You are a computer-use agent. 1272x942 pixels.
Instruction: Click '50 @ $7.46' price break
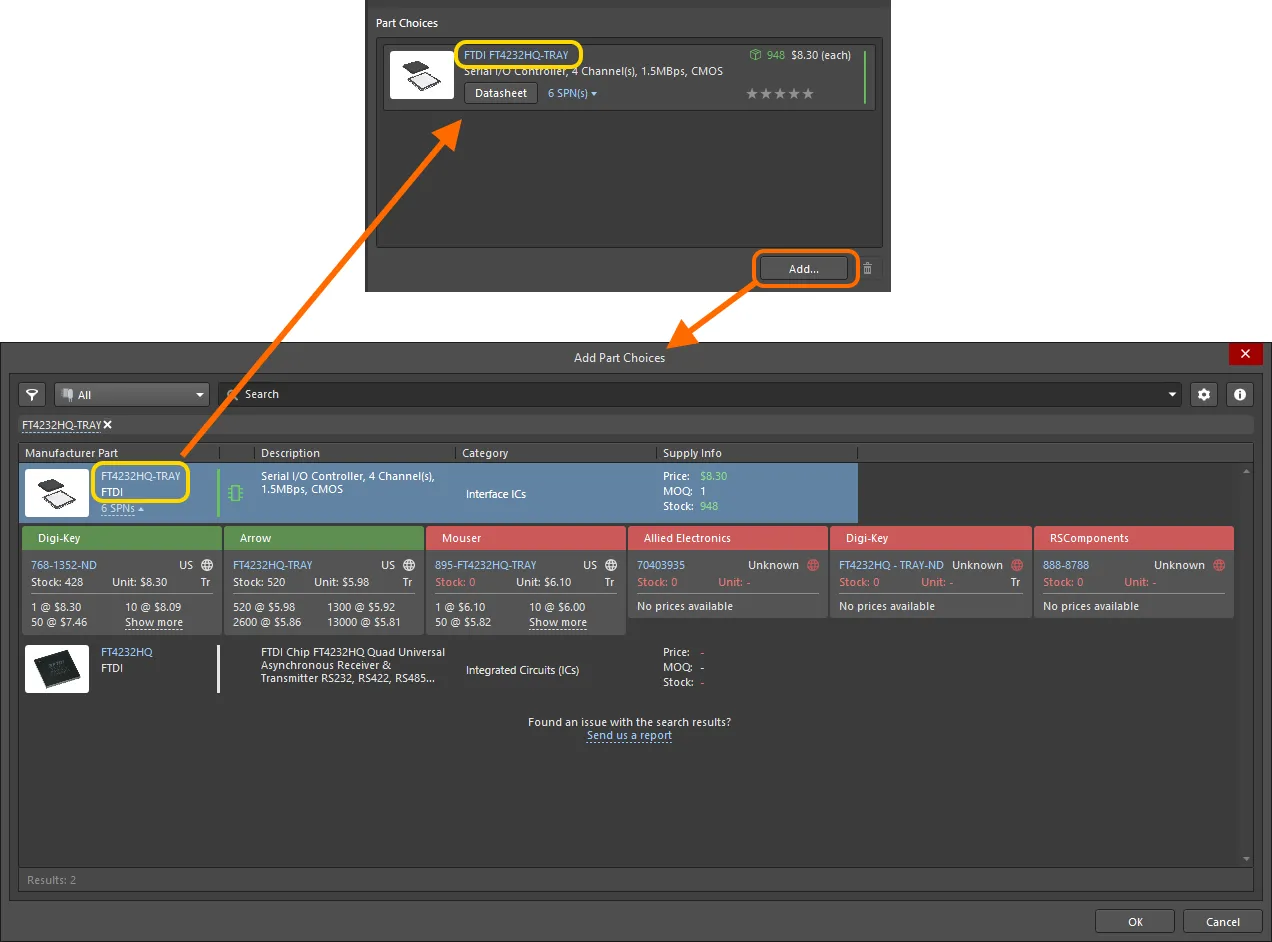click(59, 622)
